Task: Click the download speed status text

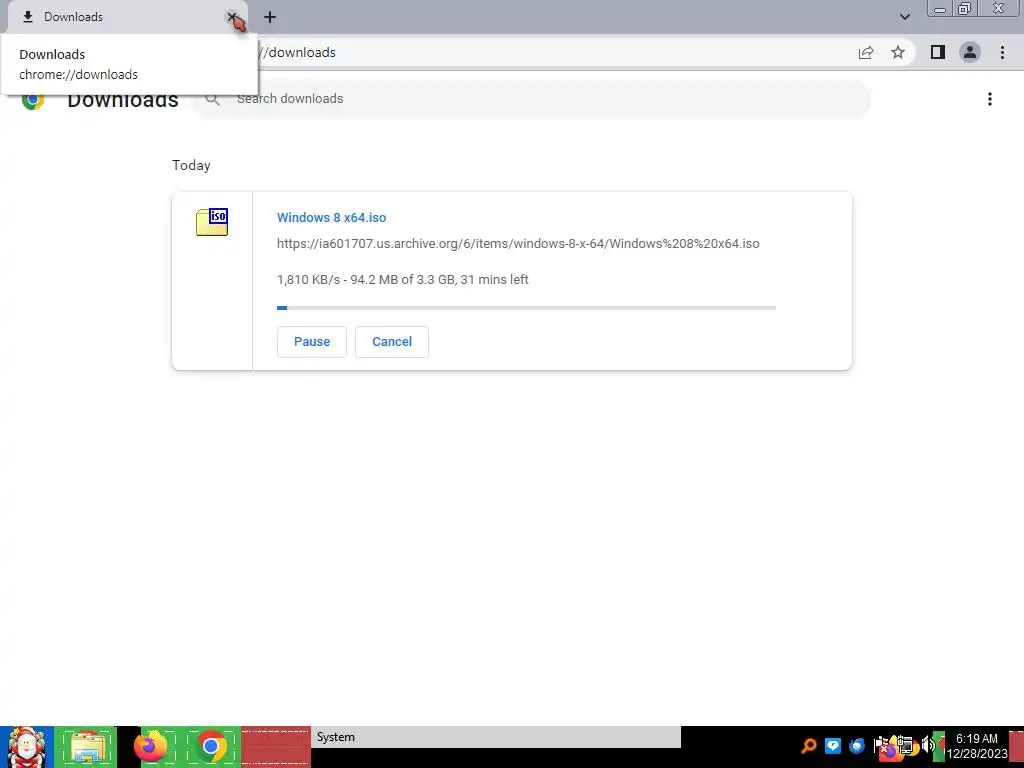Action: [402, 280]
